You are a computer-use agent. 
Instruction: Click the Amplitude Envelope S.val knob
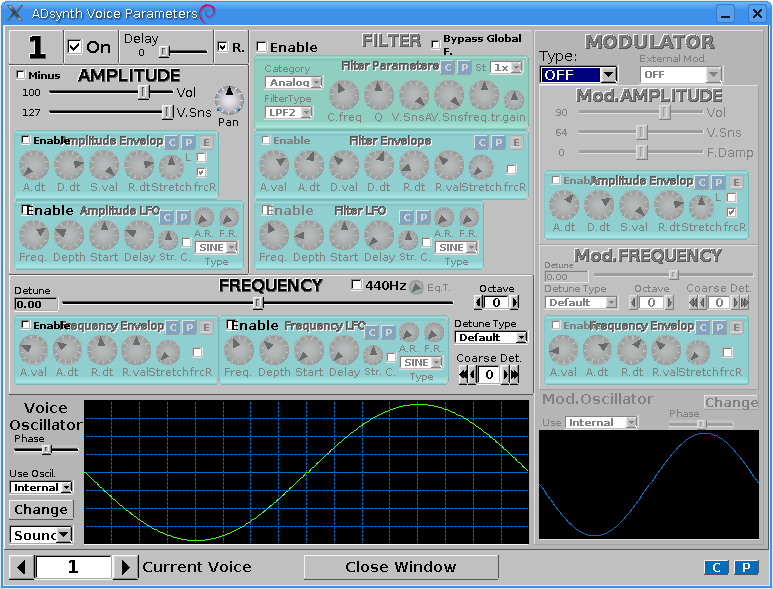click(104, 165)
